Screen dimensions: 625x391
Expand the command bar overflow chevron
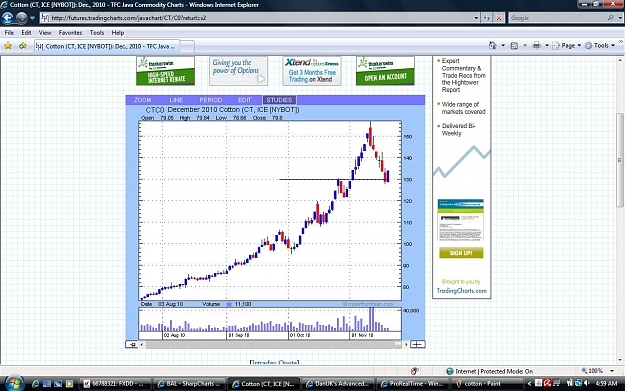[x=621, y=42]
